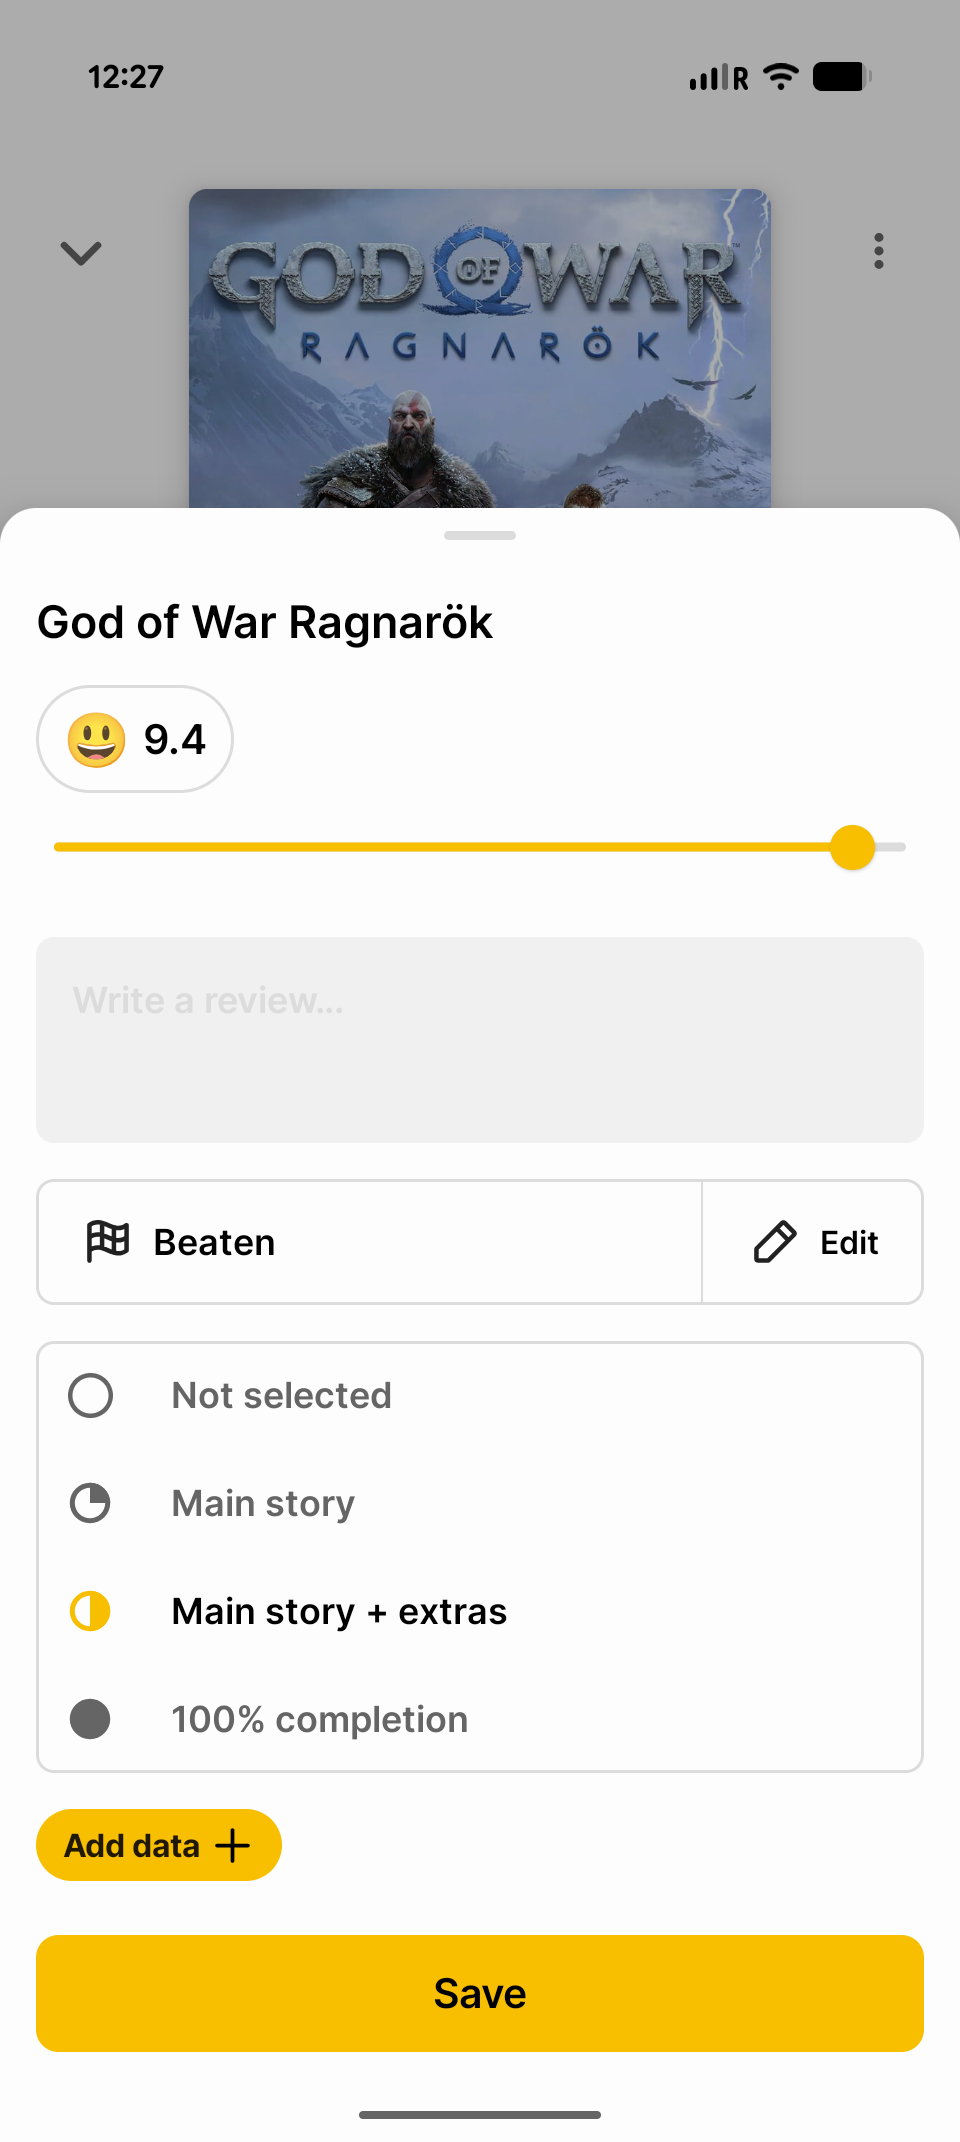Click the yellow rating slider knob
The width and height of the screenshot is (960, 2142).
(x=853, y=847)
